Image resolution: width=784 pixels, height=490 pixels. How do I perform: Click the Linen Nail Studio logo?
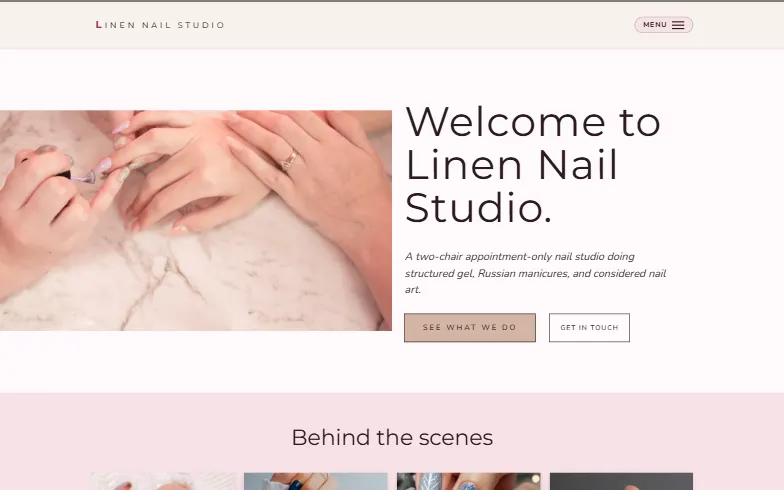(160, 25)
